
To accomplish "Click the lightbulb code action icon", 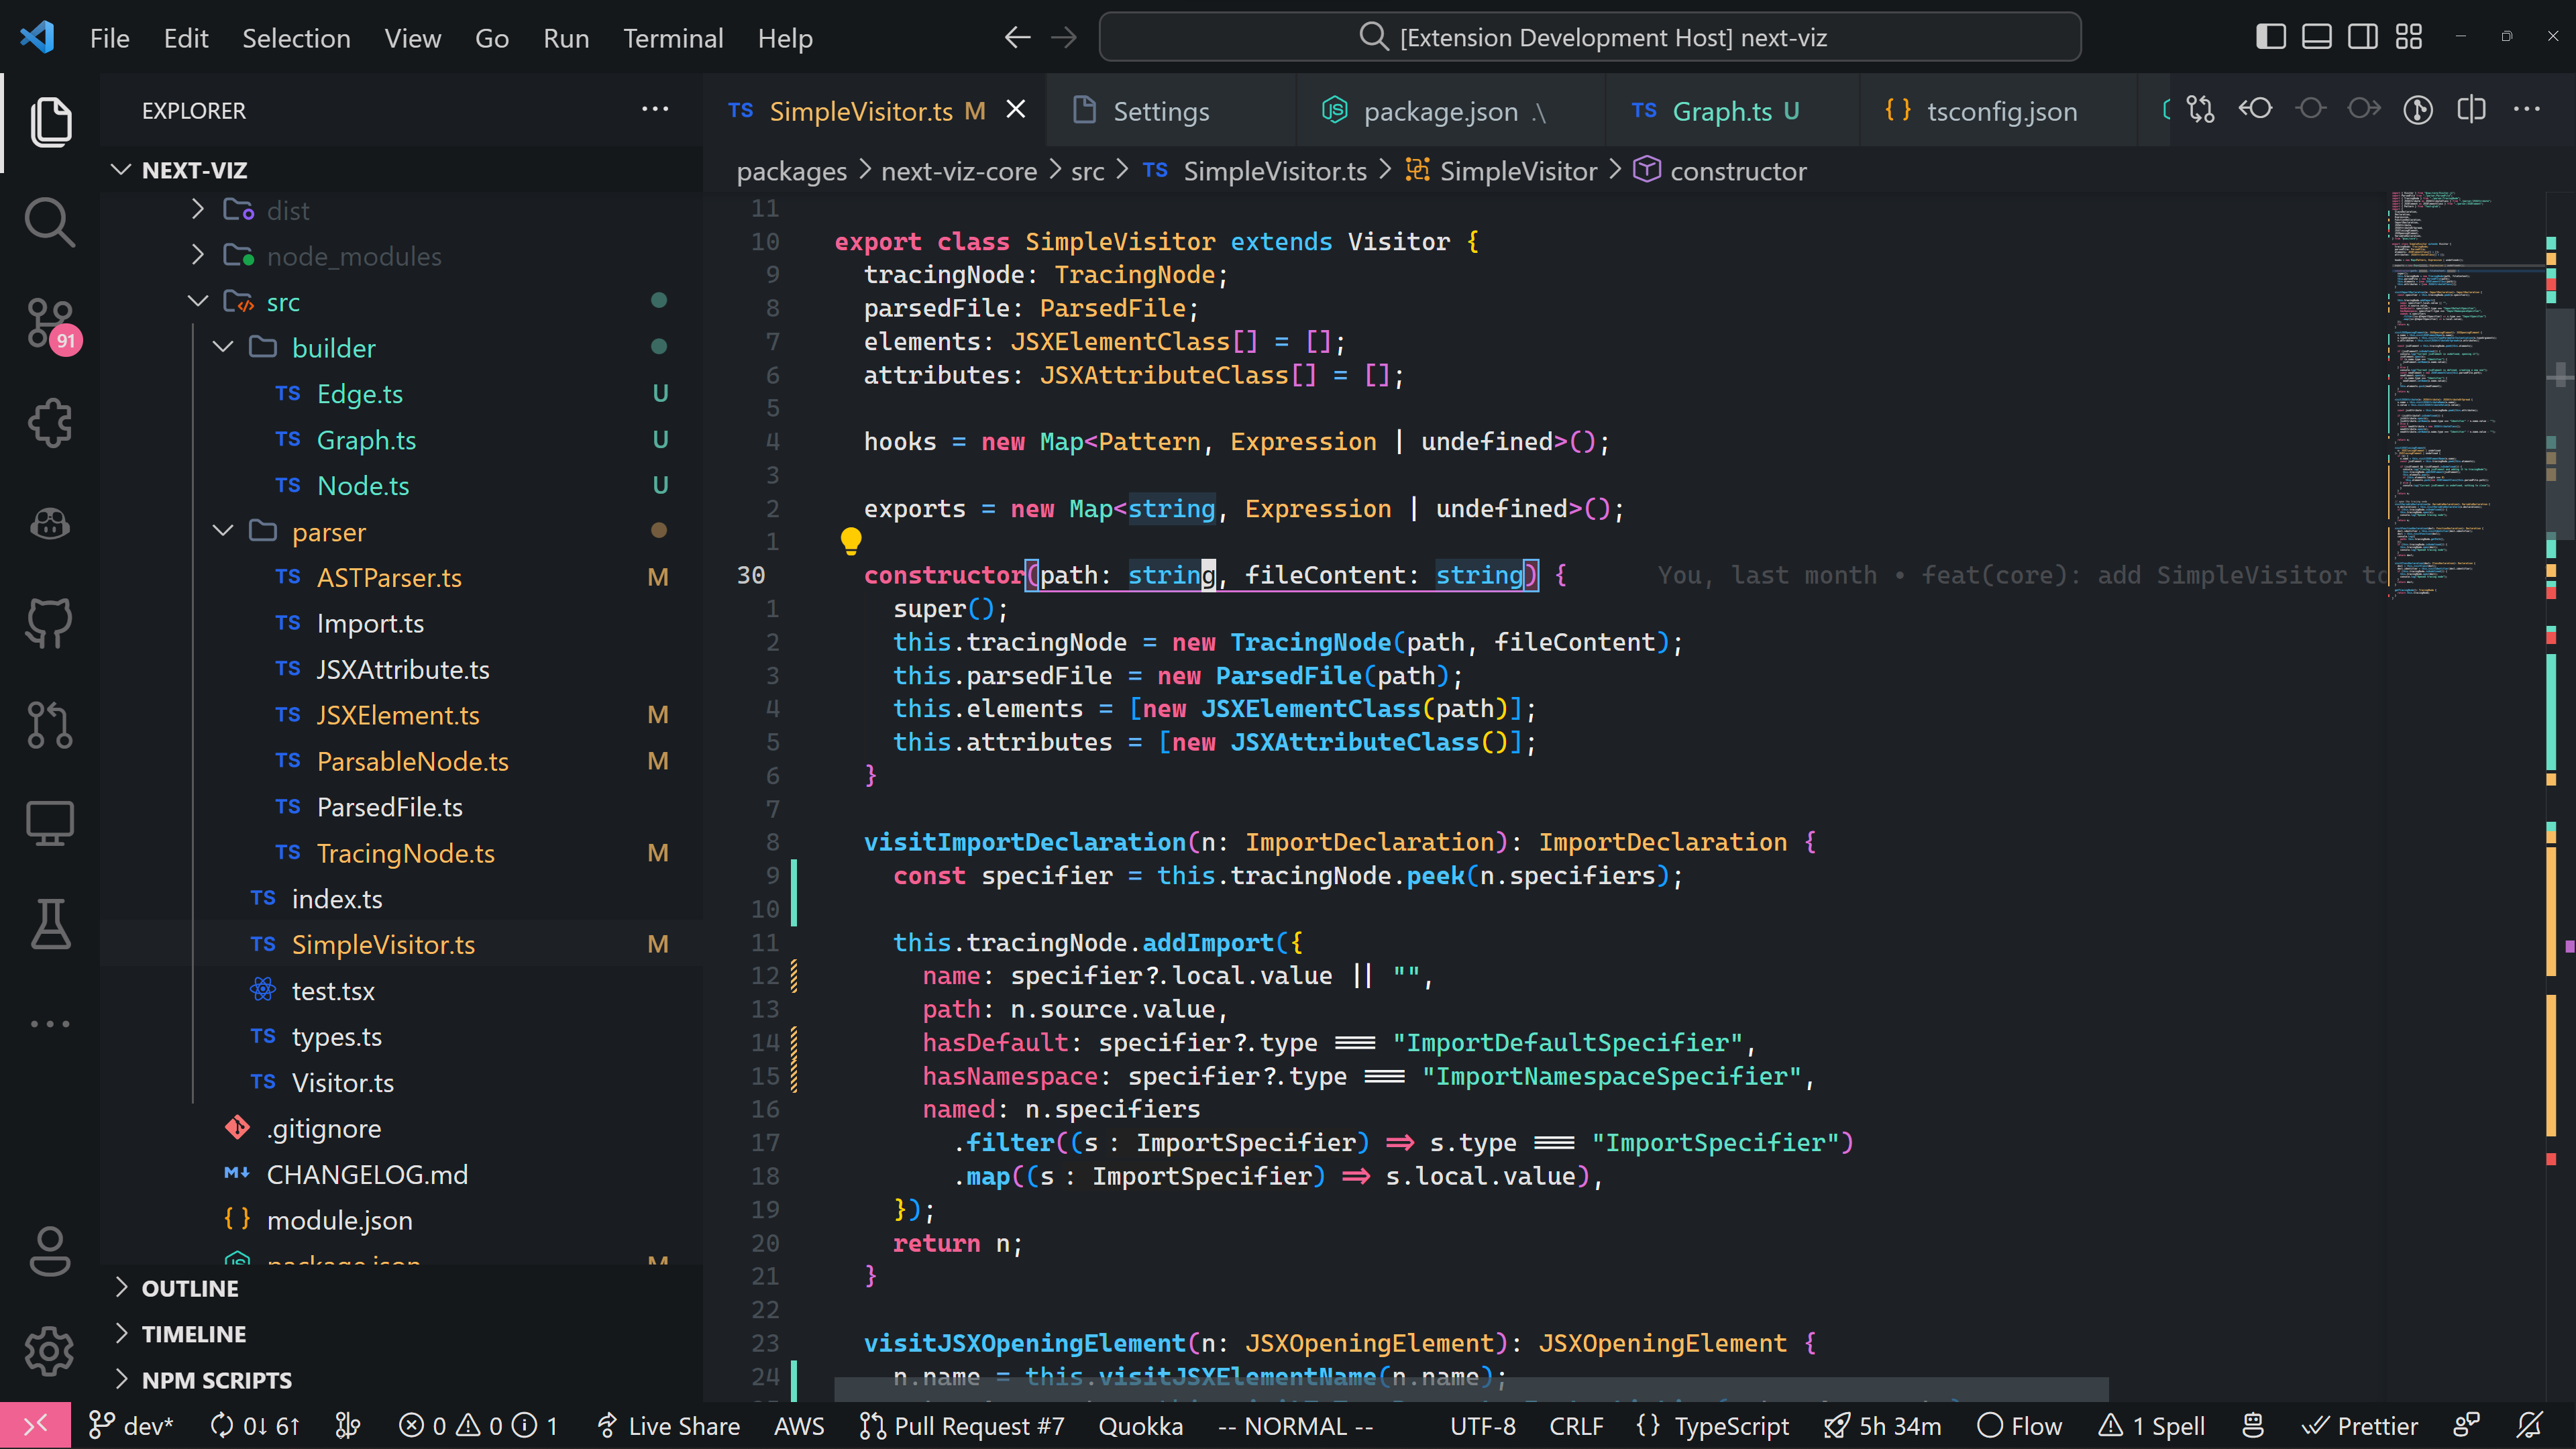I will click(x=850, y=541).
